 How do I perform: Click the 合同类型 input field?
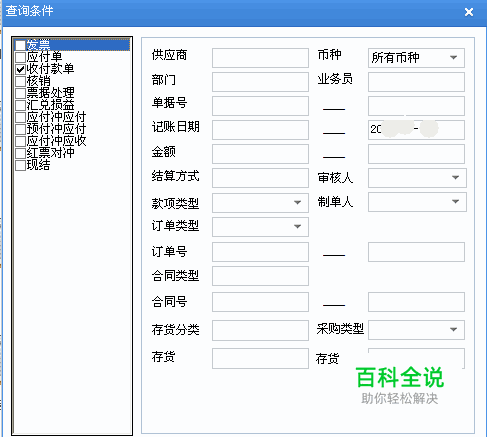[260, 276]
